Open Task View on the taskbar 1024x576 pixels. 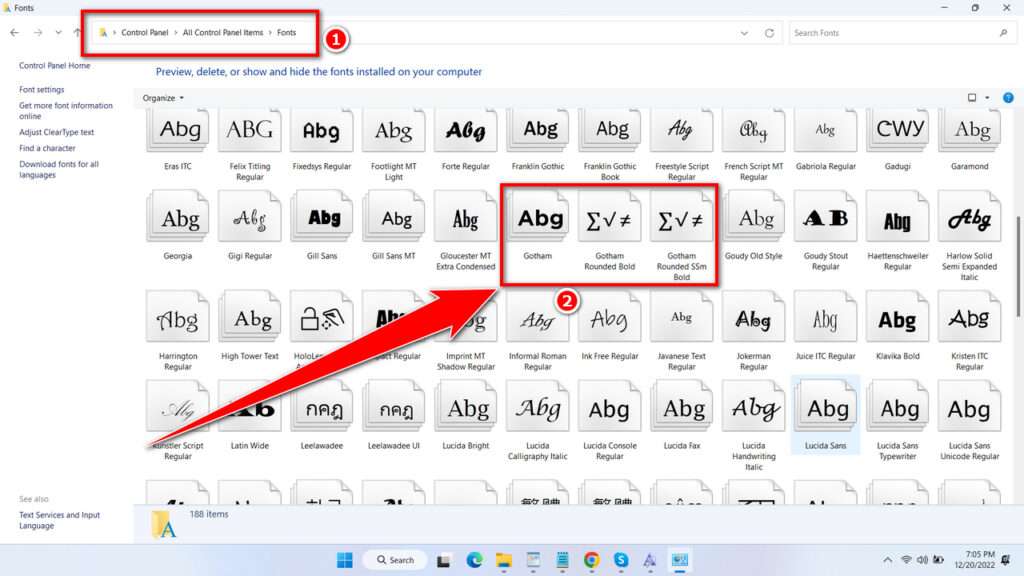pyautogui.click(x=444, y=560)
